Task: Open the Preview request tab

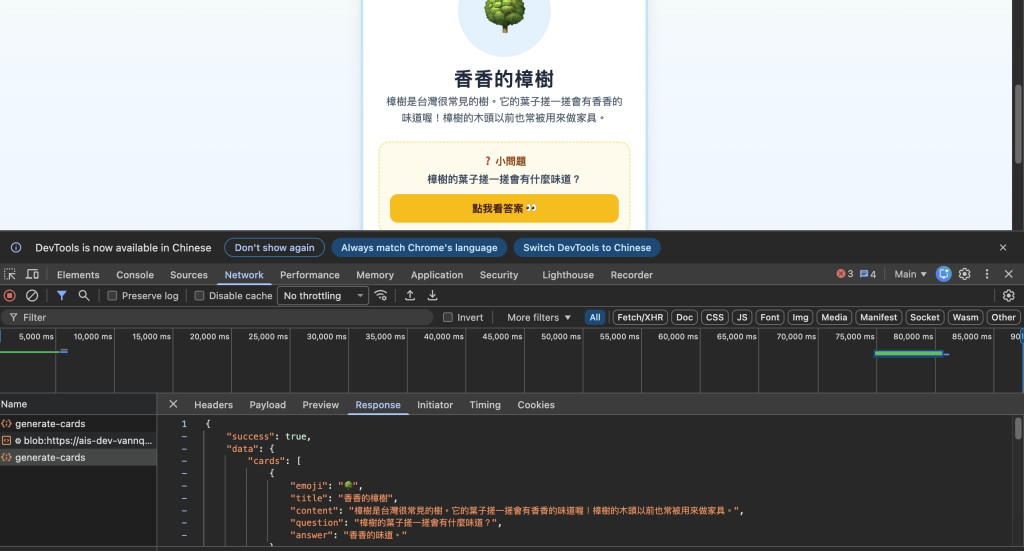Action: pyautogui.click(x=321, y=405)
